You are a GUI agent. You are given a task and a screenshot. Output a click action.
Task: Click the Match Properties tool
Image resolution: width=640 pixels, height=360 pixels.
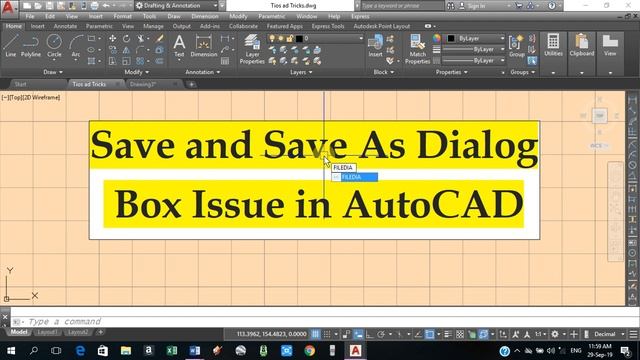click(417, 49)
